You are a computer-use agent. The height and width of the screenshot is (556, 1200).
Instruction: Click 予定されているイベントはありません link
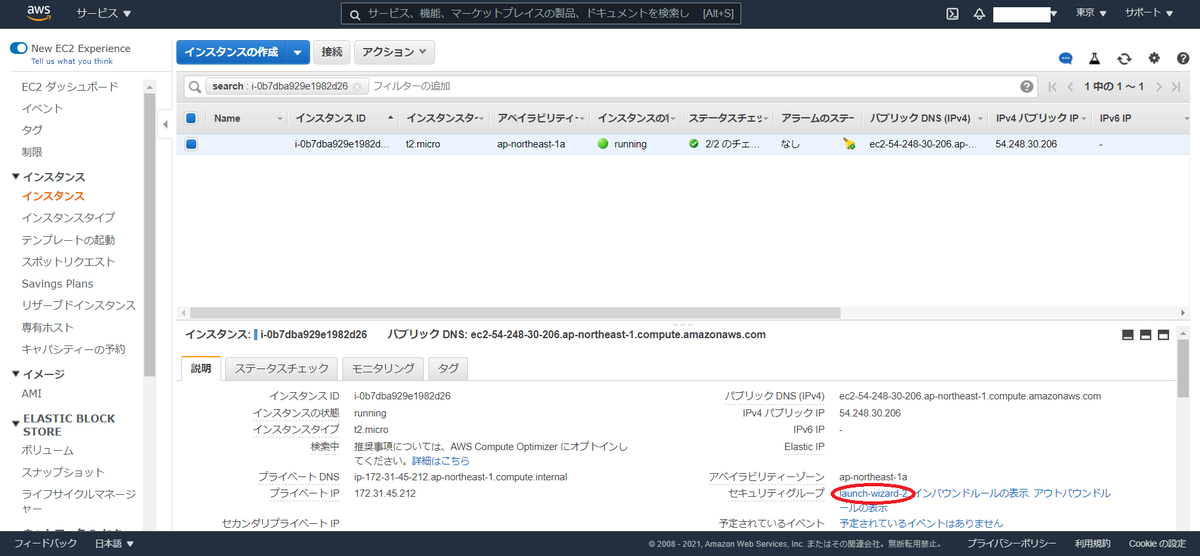coord(921,523)
